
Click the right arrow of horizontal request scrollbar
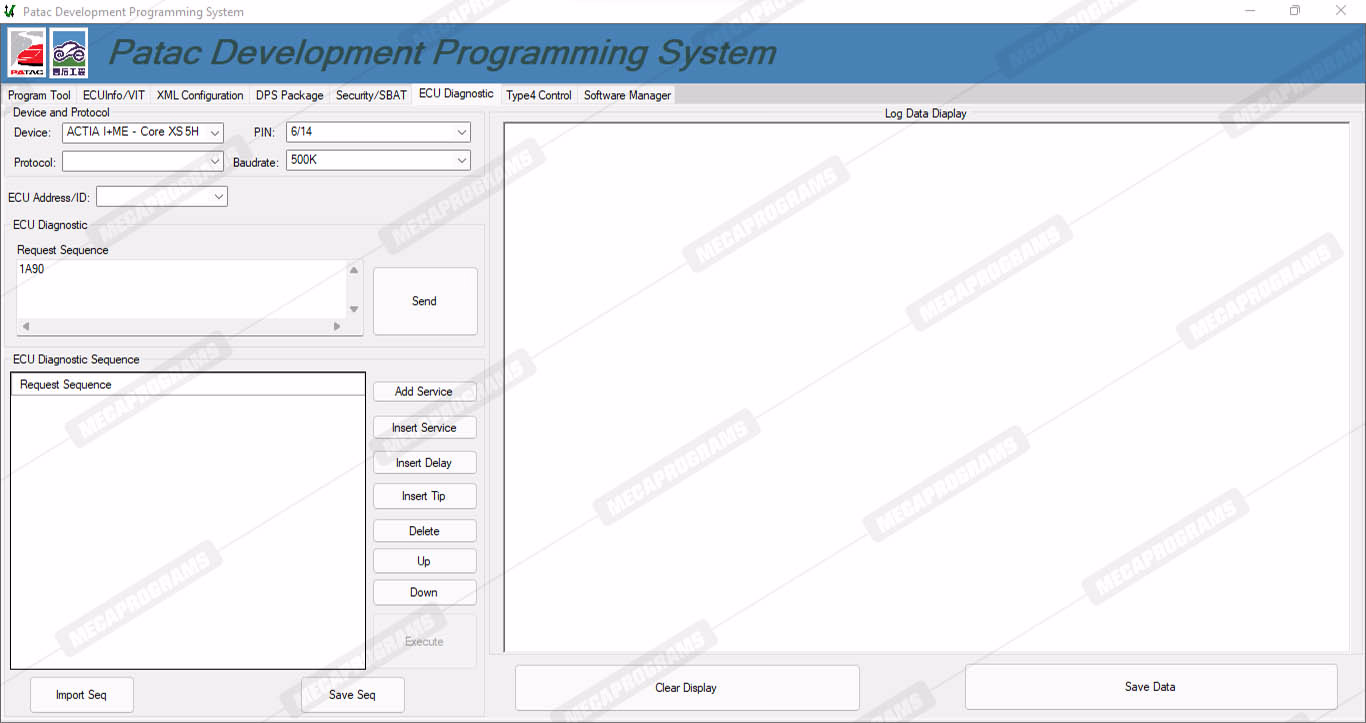(x=337, y=327)
